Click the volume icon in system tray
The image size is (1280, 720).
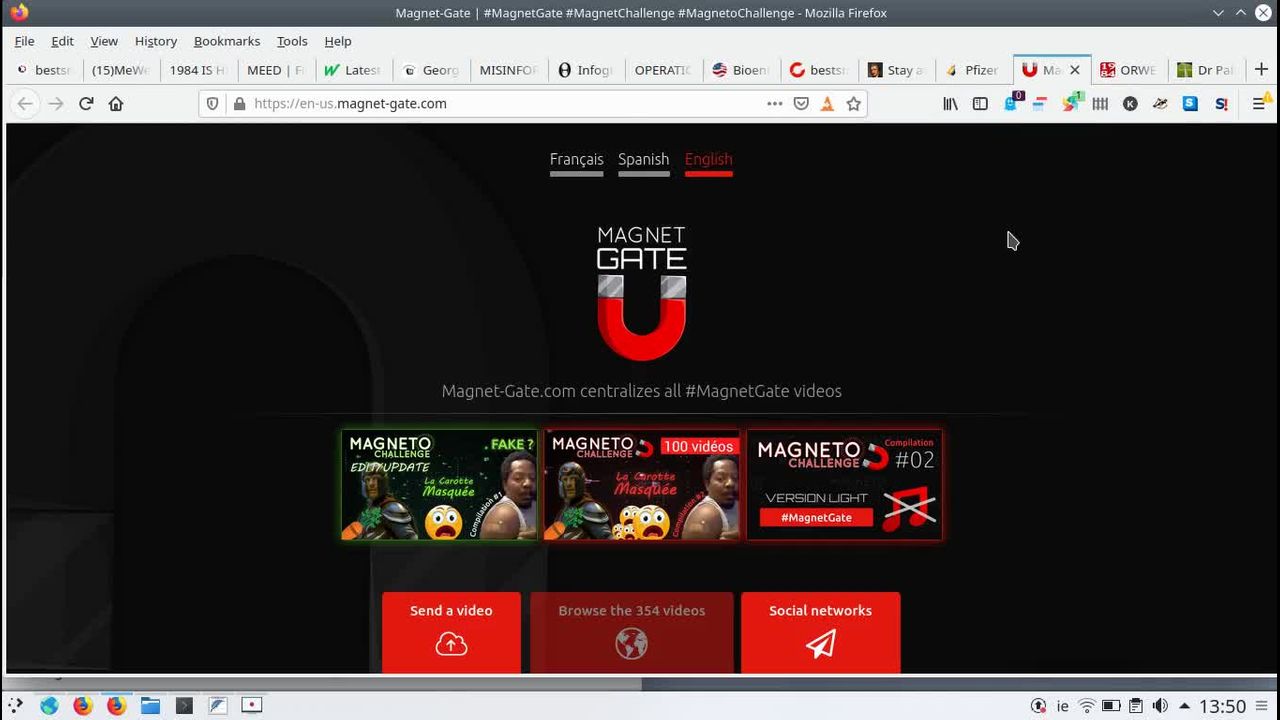click(x=1160, y=706)
